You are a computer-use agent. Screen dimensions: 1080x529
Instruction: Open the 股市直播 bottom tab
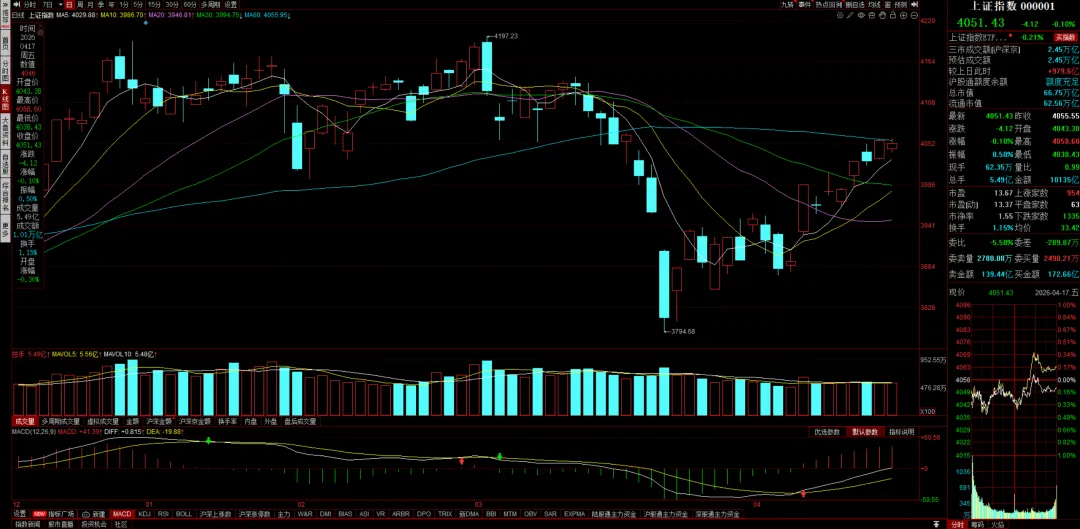point(61,524)
